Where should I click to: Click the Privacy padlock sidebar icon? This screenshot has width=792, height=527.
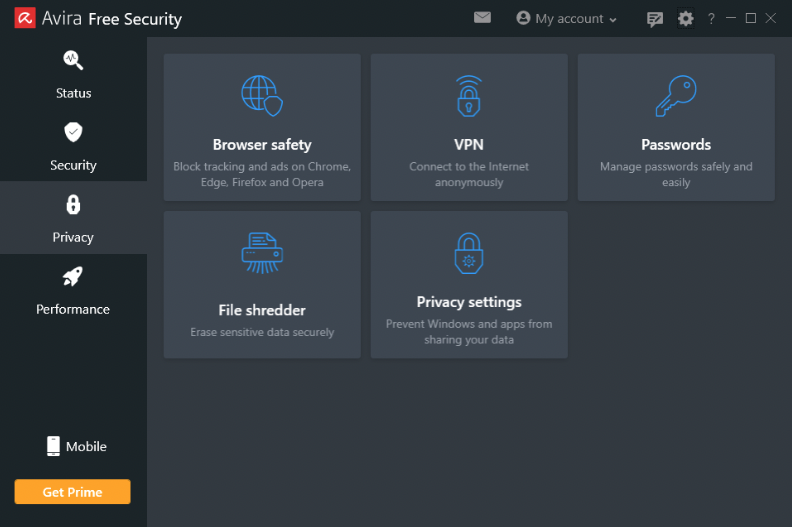(73, 205)
